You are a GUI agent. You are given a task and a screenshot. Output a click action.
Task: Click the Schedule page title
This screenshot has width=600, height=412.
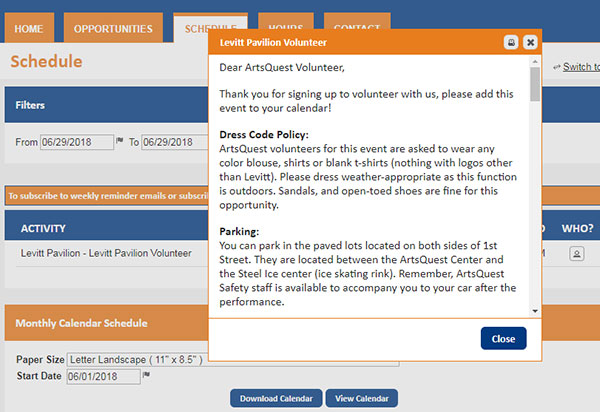46,61
